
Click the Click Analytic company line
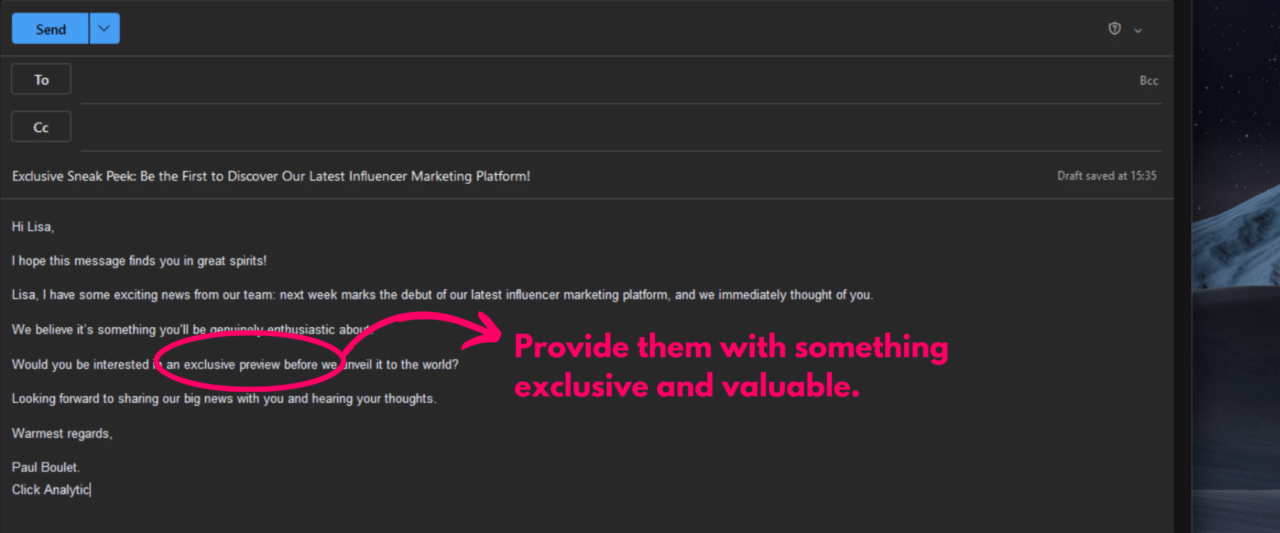pyautogui.click(x=51, y=490)
